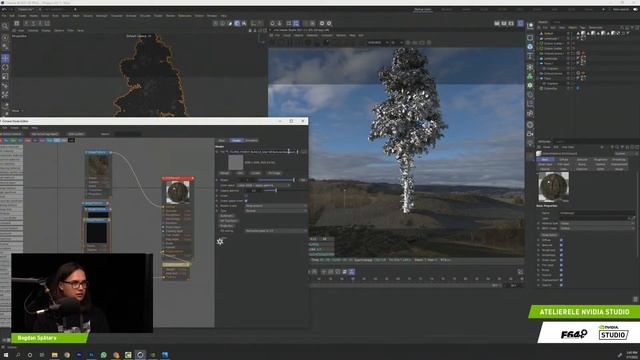Click the material preview sphere in Attributes
640x360 pixels.
click(553, 187)
